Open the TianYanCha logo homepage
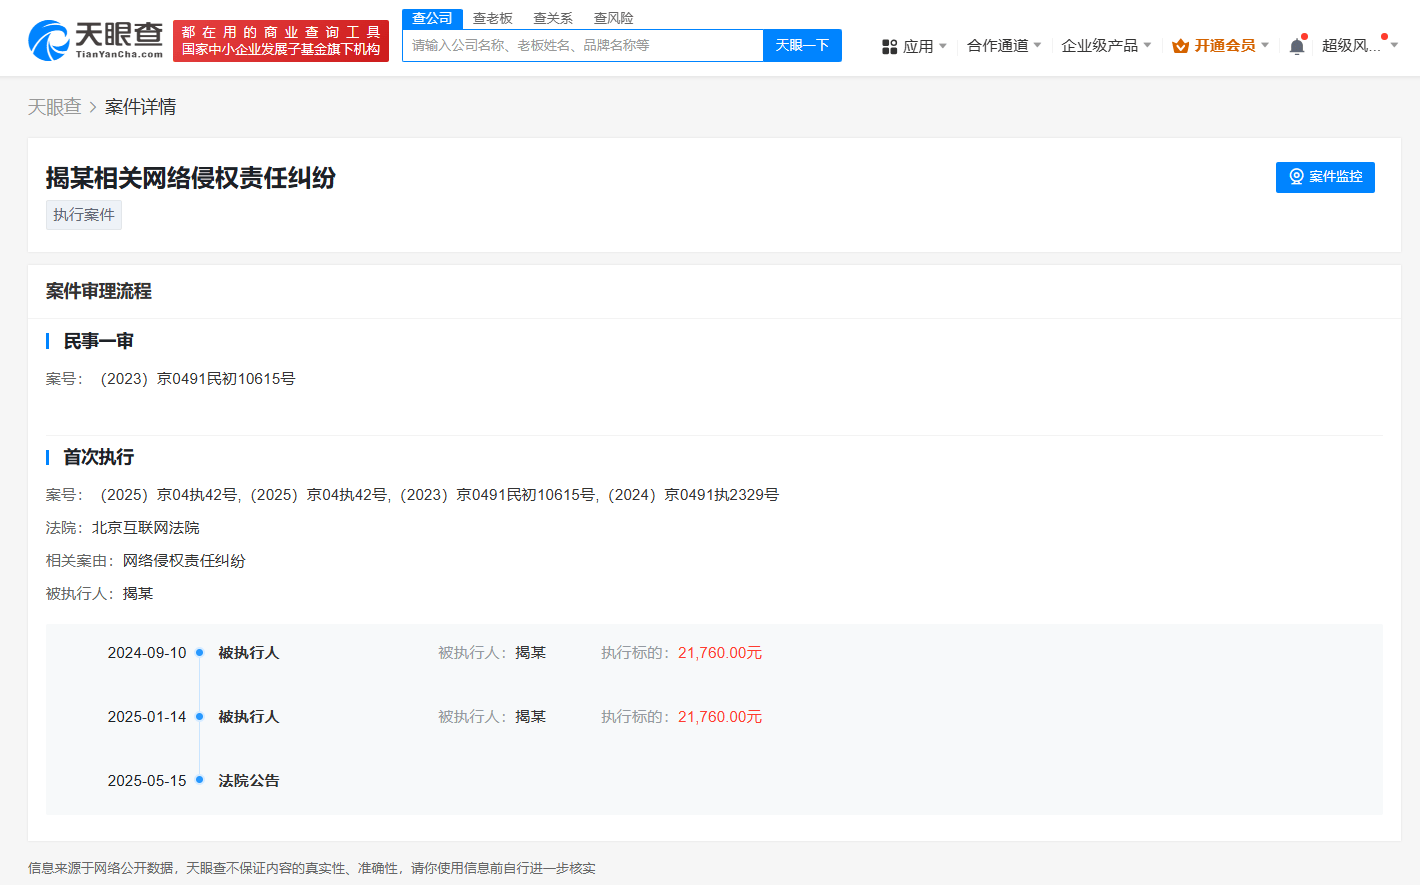Image resolution: width=1420 pixels, height=885 pixels. point(95,41)
